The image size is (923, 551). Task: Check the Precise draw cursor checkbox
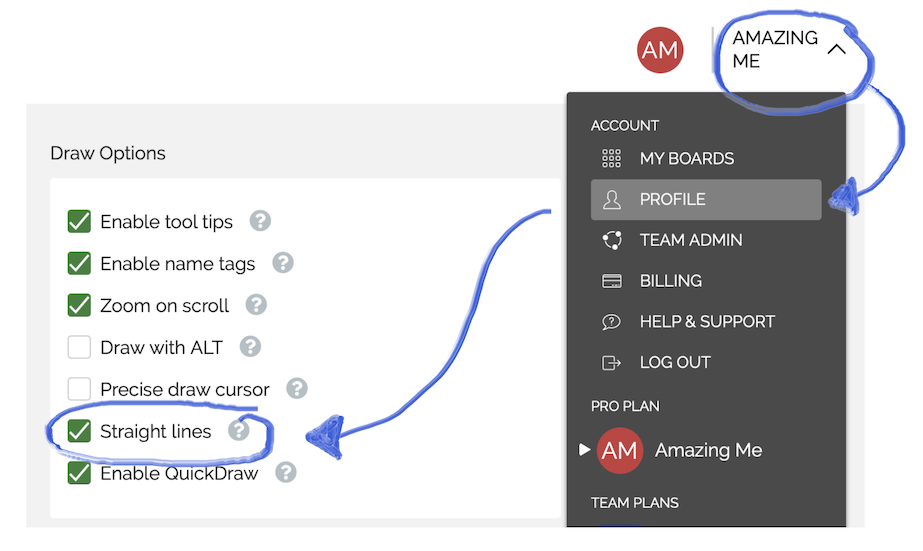click(79, 389)
